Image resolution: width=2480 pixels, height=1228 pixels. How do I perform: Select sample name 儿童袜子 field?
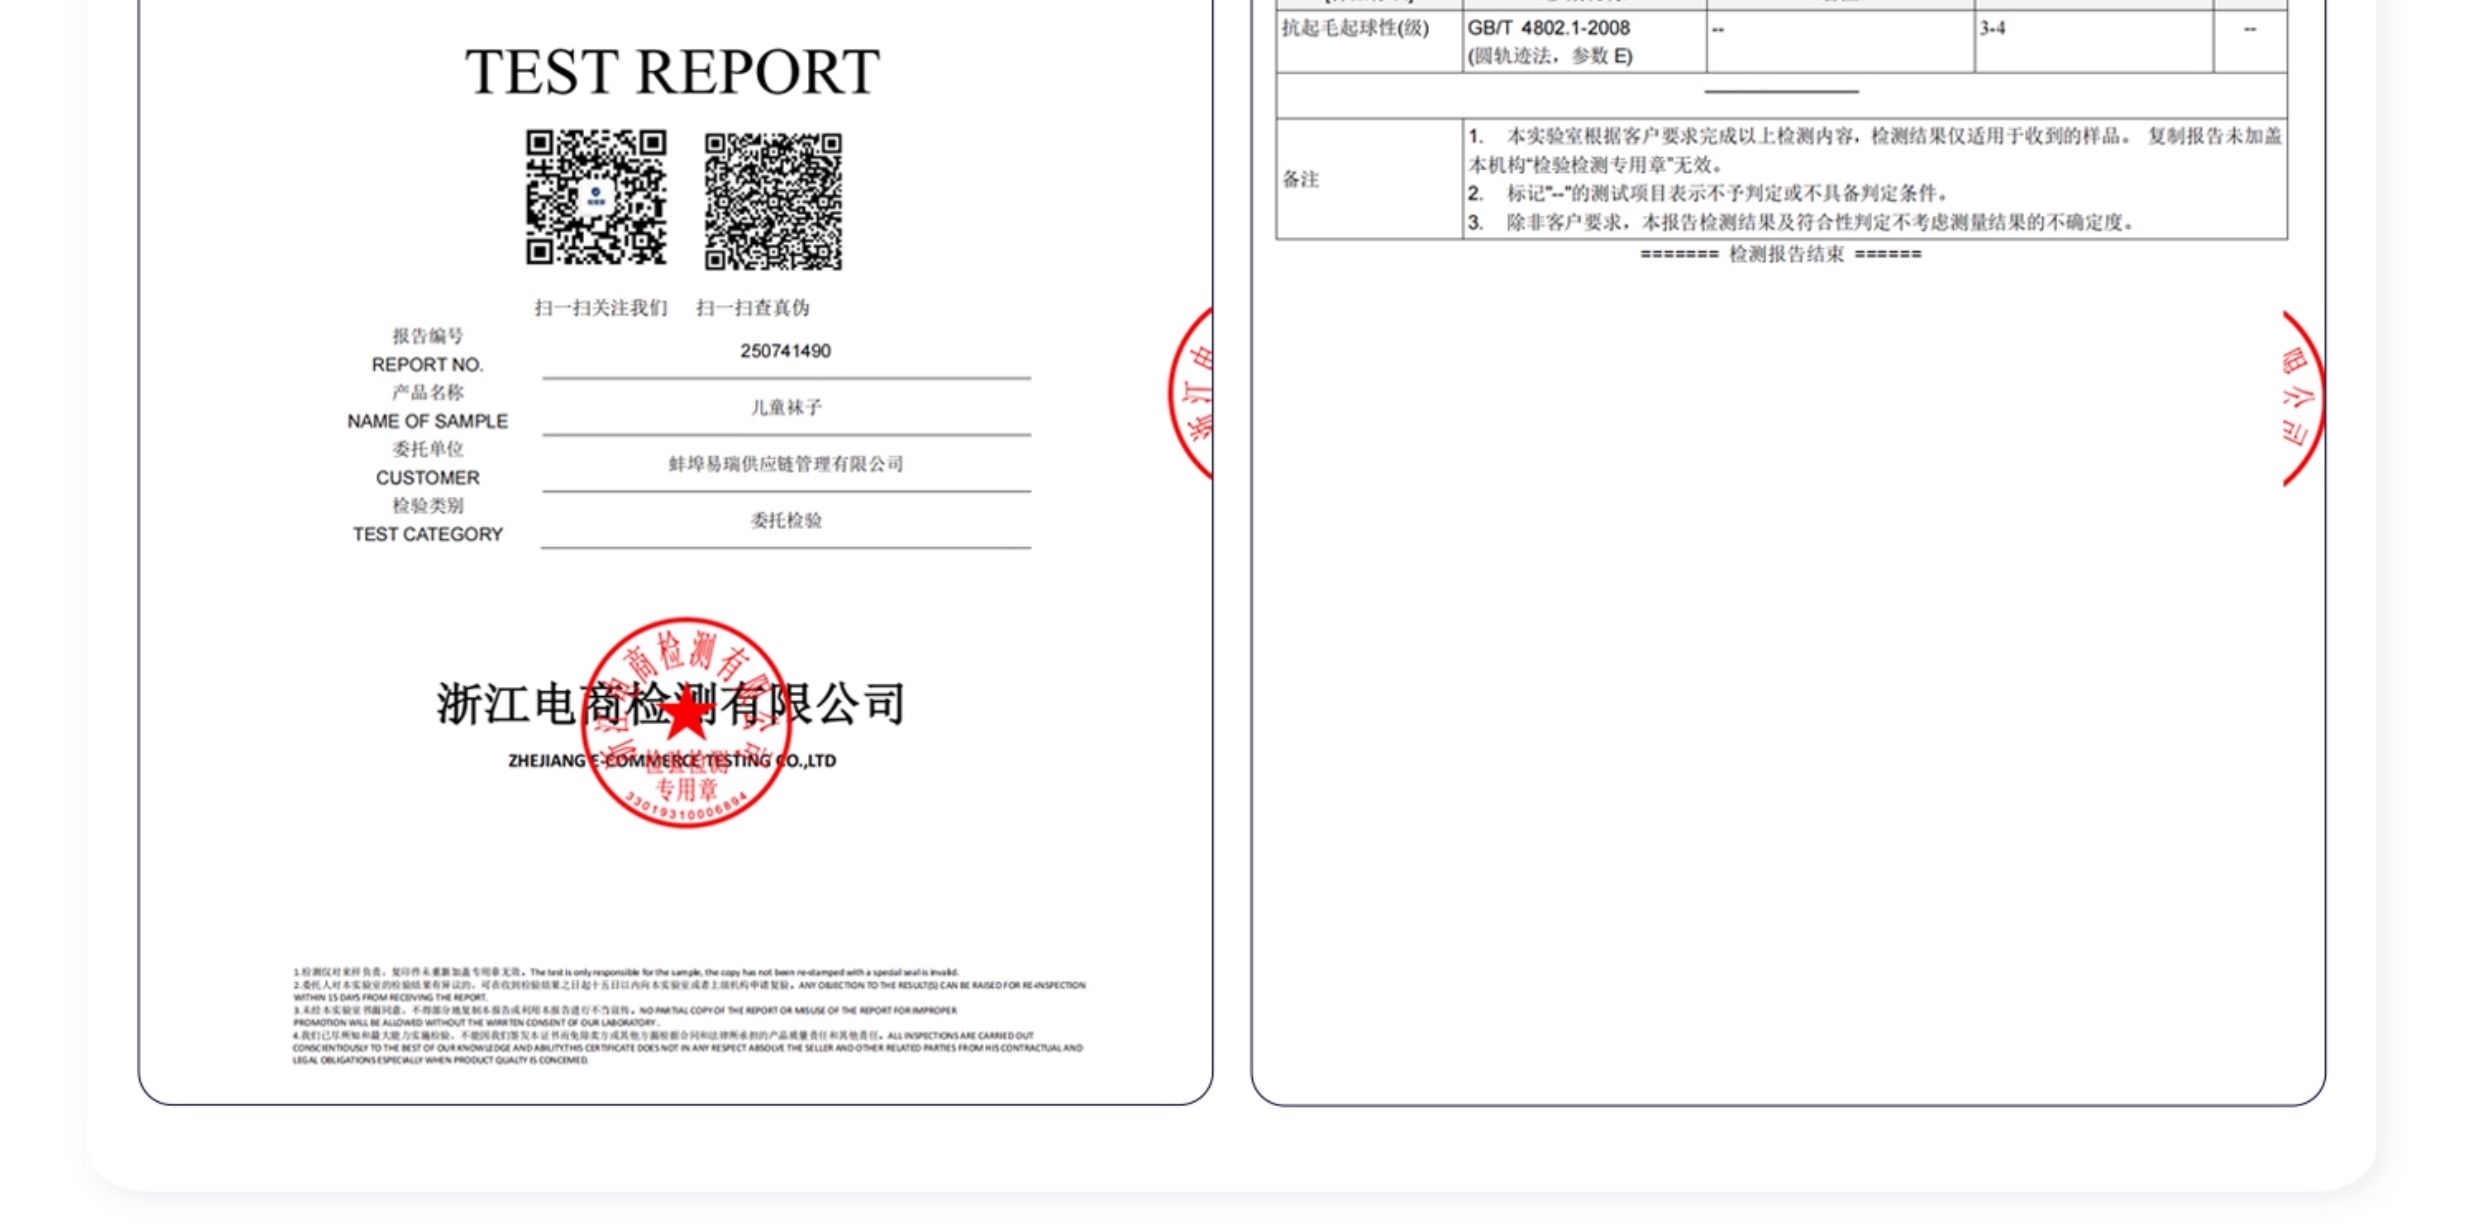point(786,408)
